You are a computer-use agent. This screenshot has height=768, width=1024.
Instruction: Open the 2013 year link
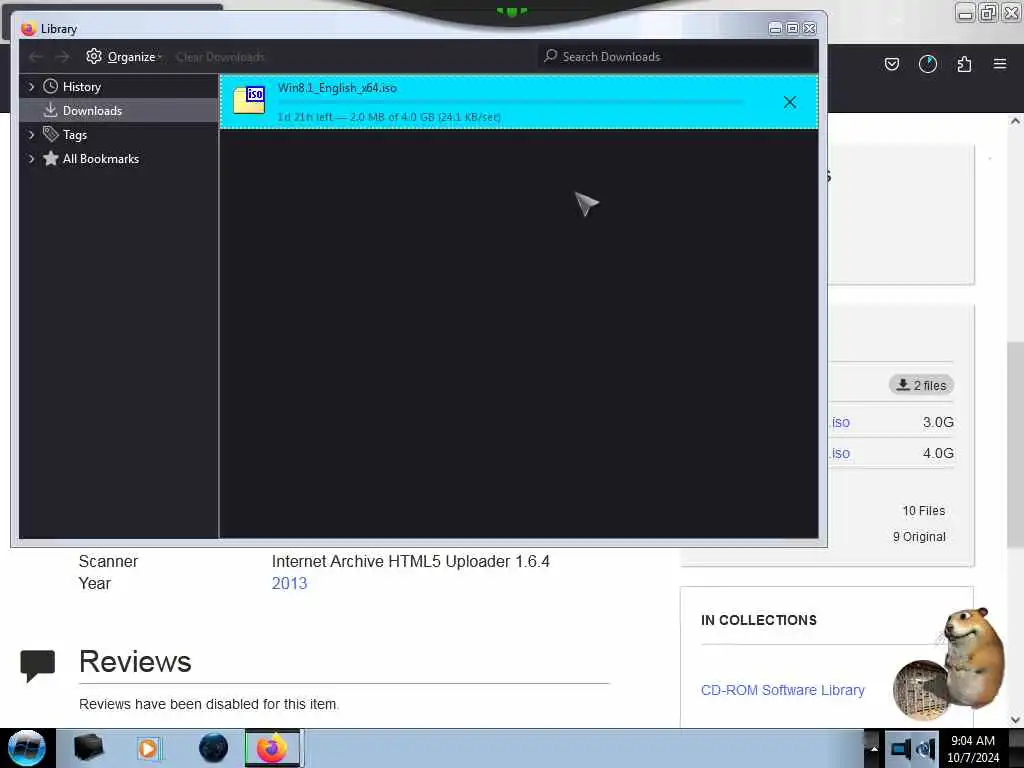(x=289, y=583)
